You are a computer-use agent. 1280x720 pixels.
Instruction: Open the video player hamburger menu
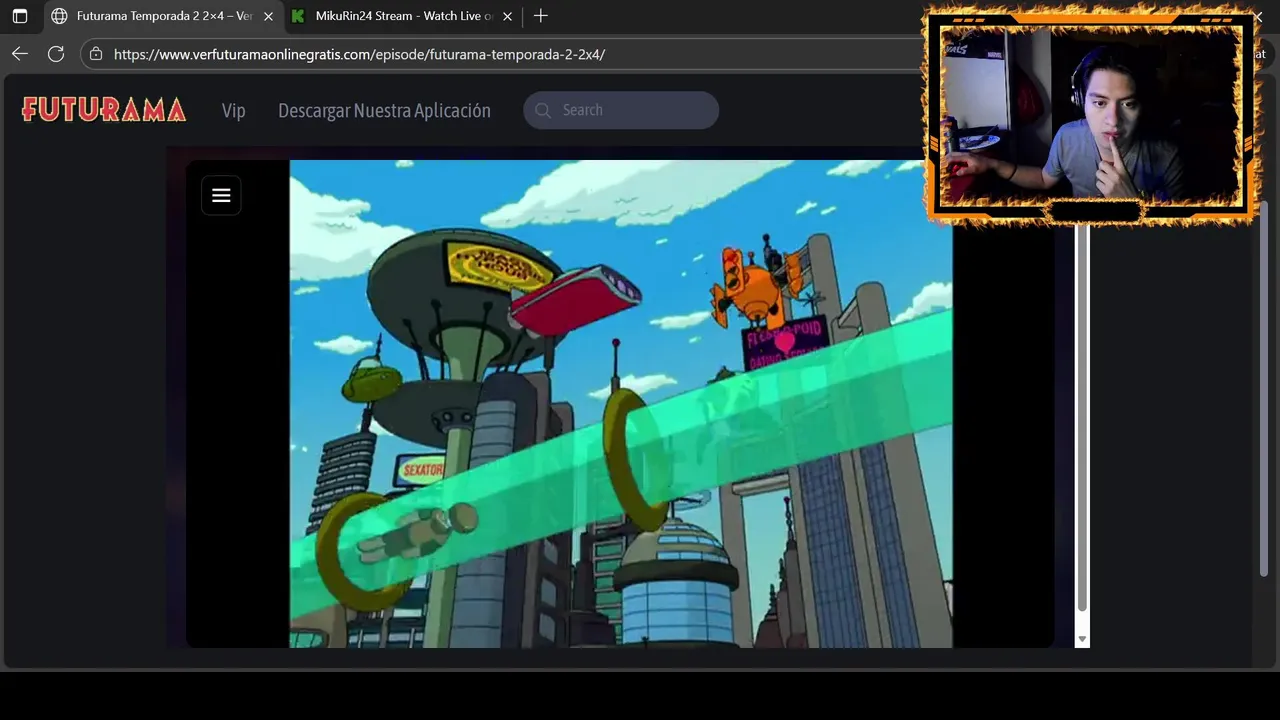click(221, 195)
